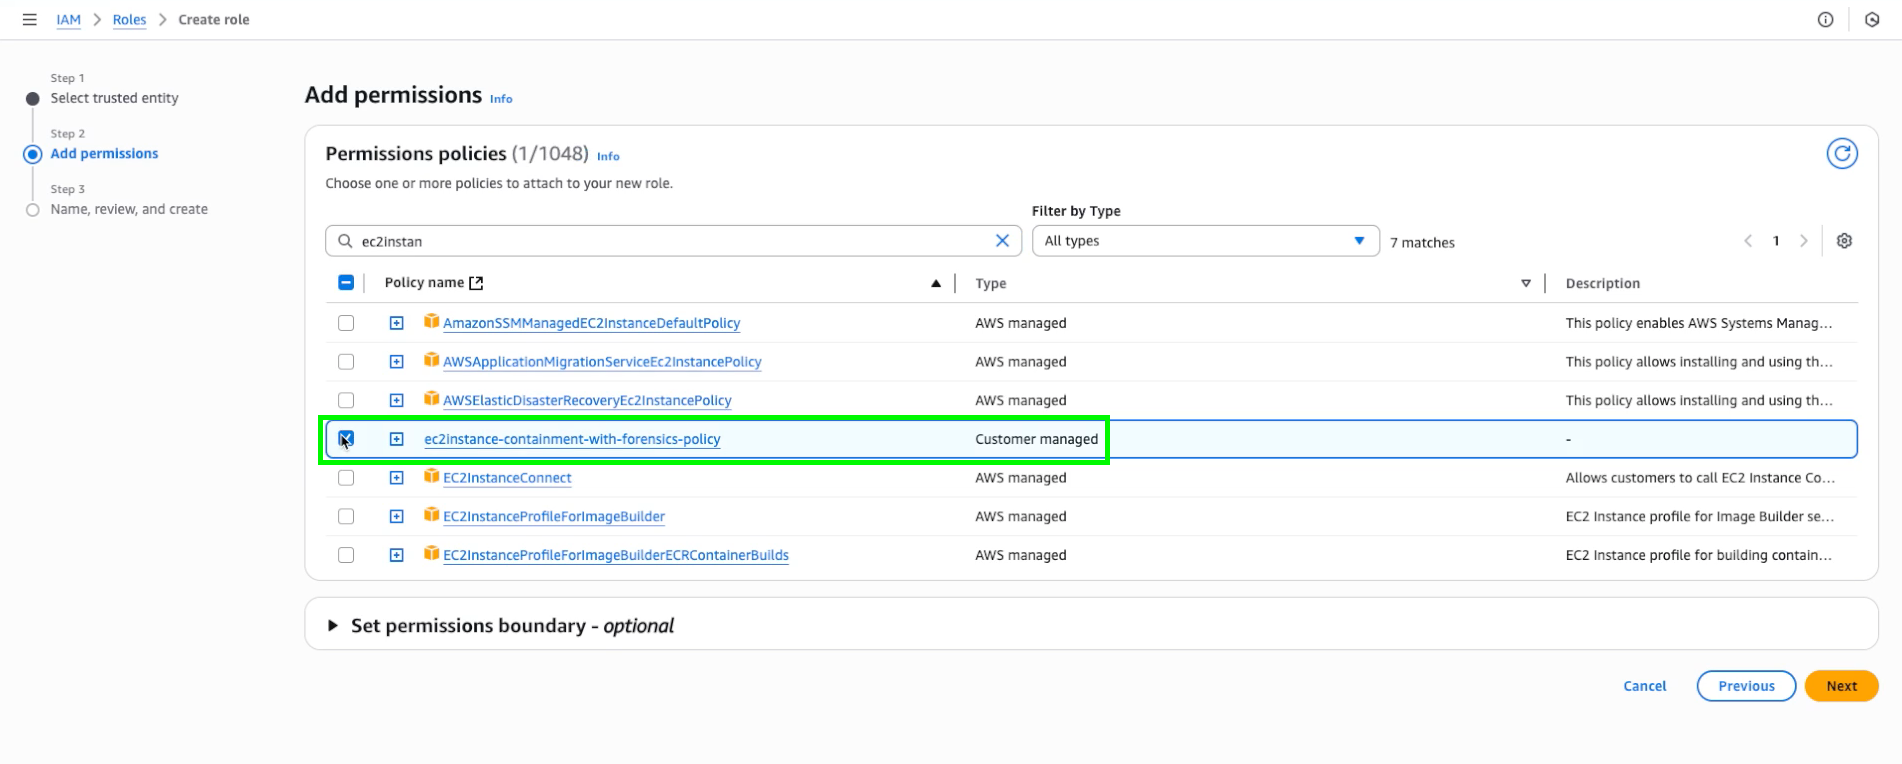This screenshot has height=764, width=1902.
Task: Click the Customer managed type cell
Action: (x=1036, y=439)
